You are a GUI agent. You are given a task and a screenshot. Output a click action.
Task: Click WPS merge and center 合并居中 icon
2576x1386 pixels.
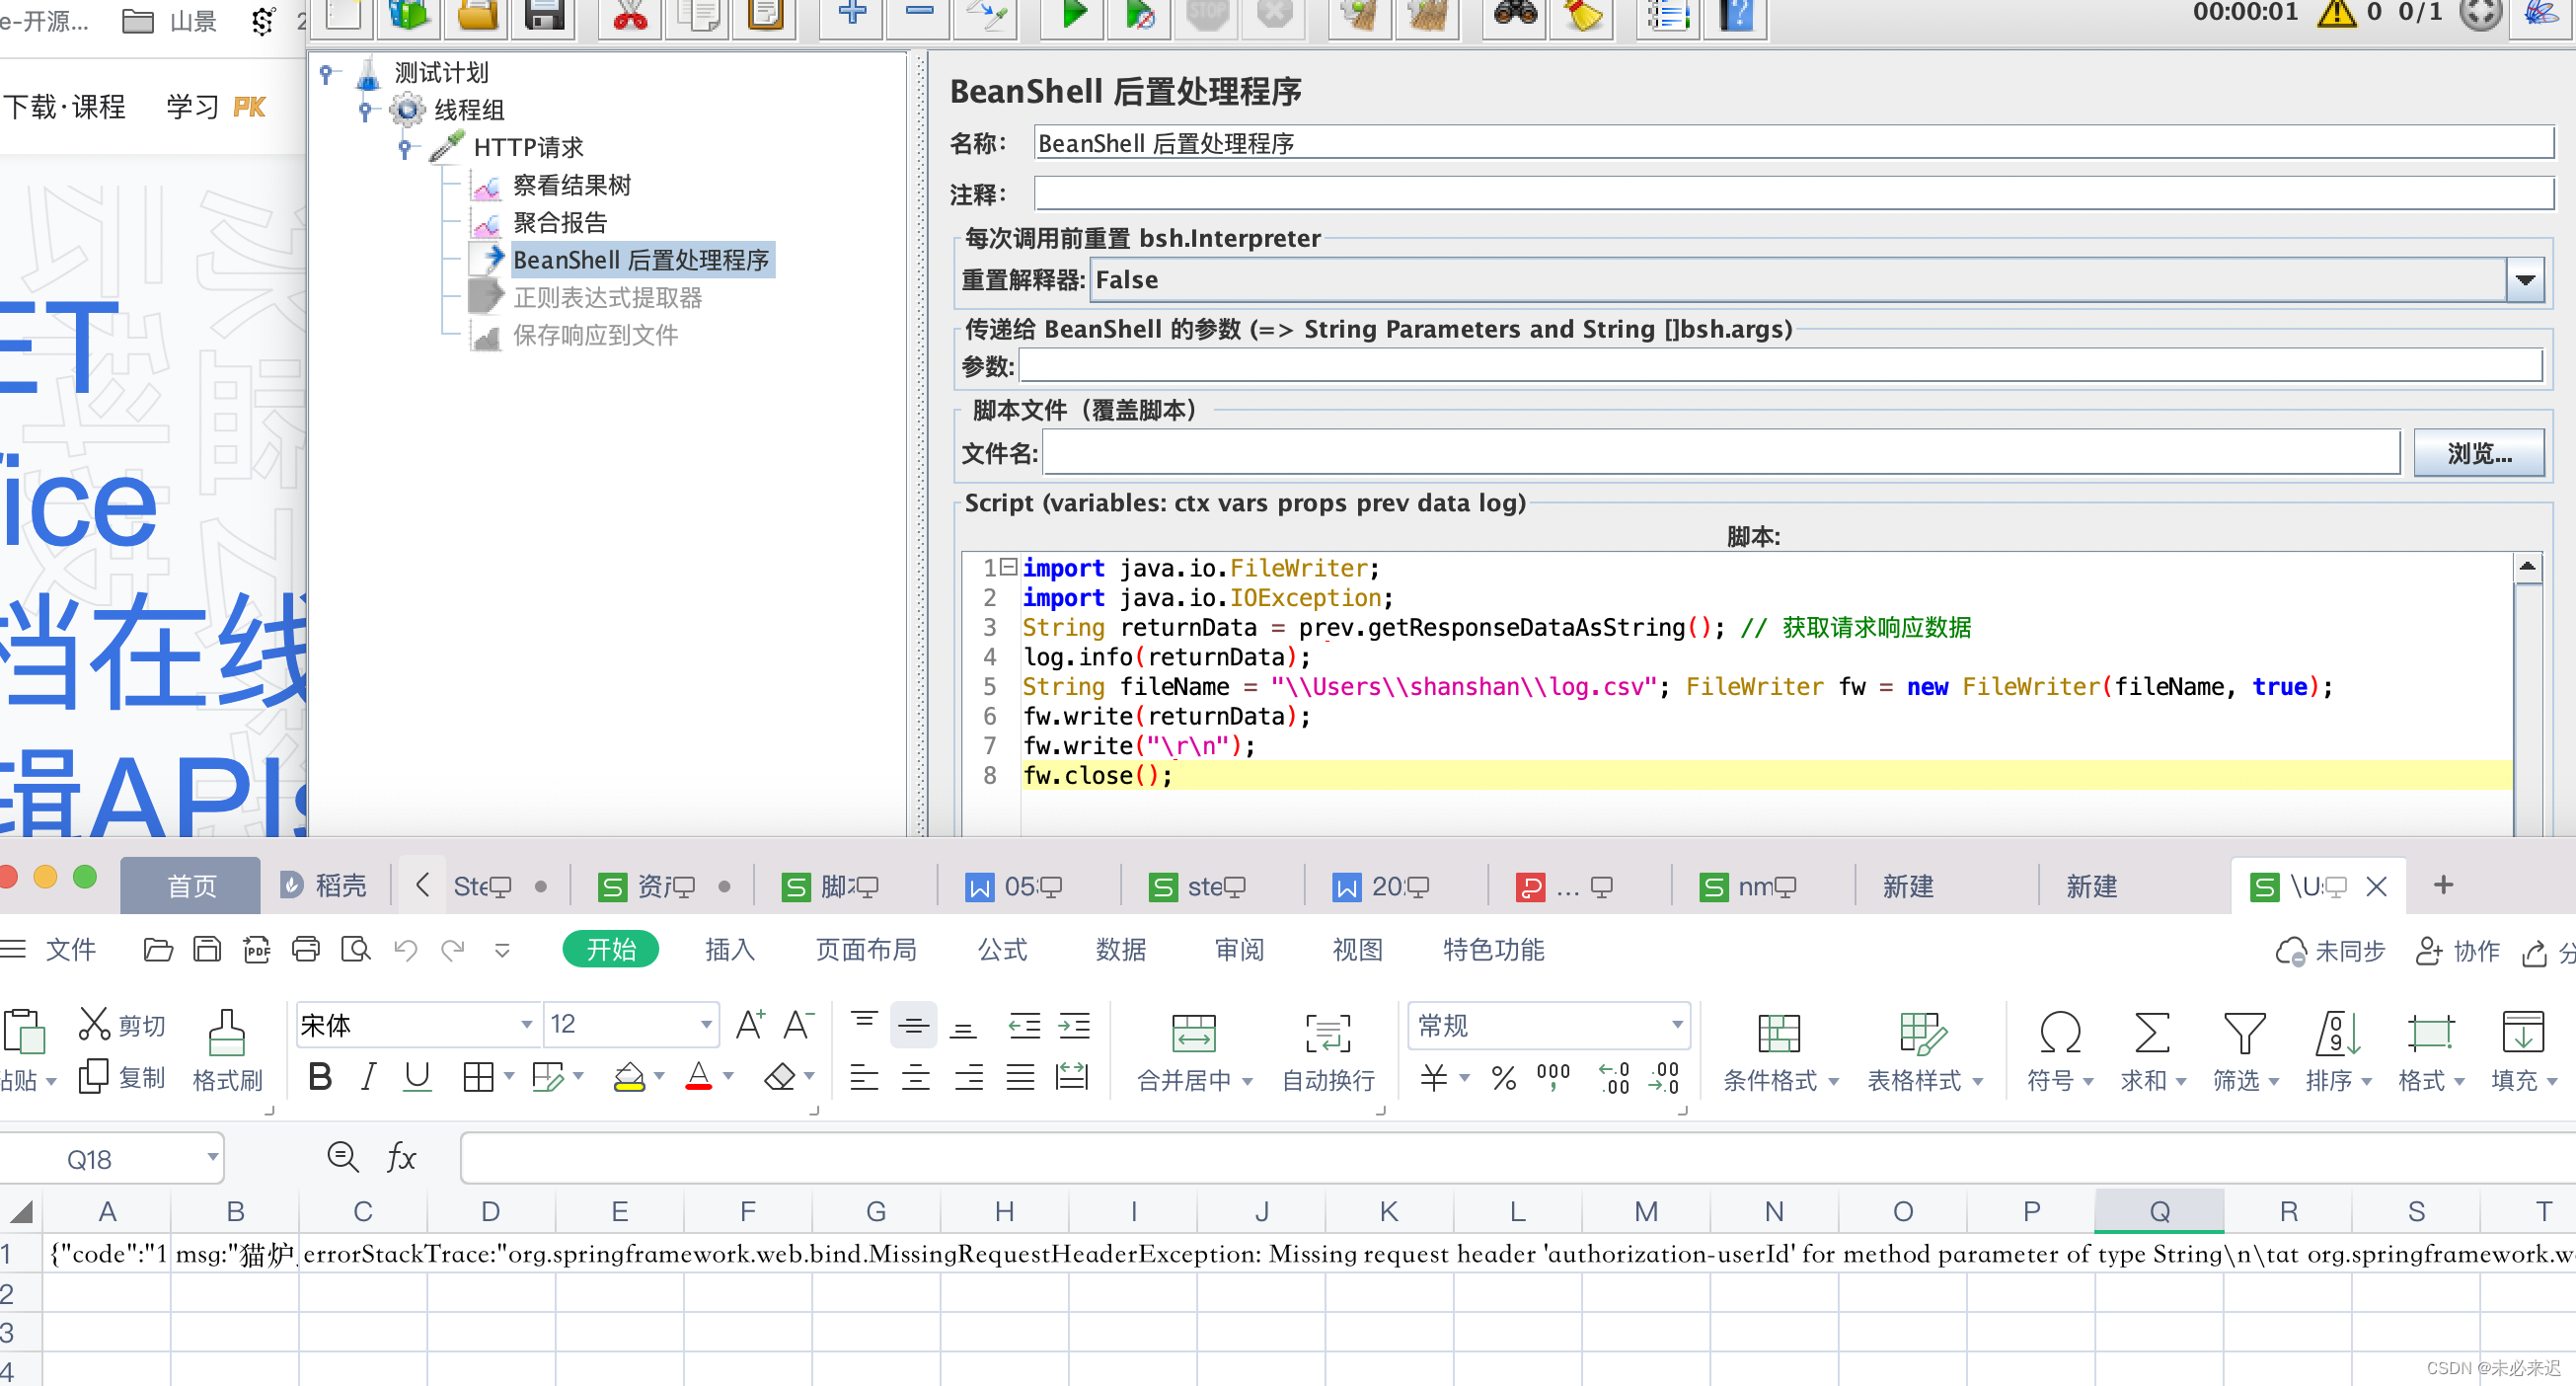point(1193,1034)
